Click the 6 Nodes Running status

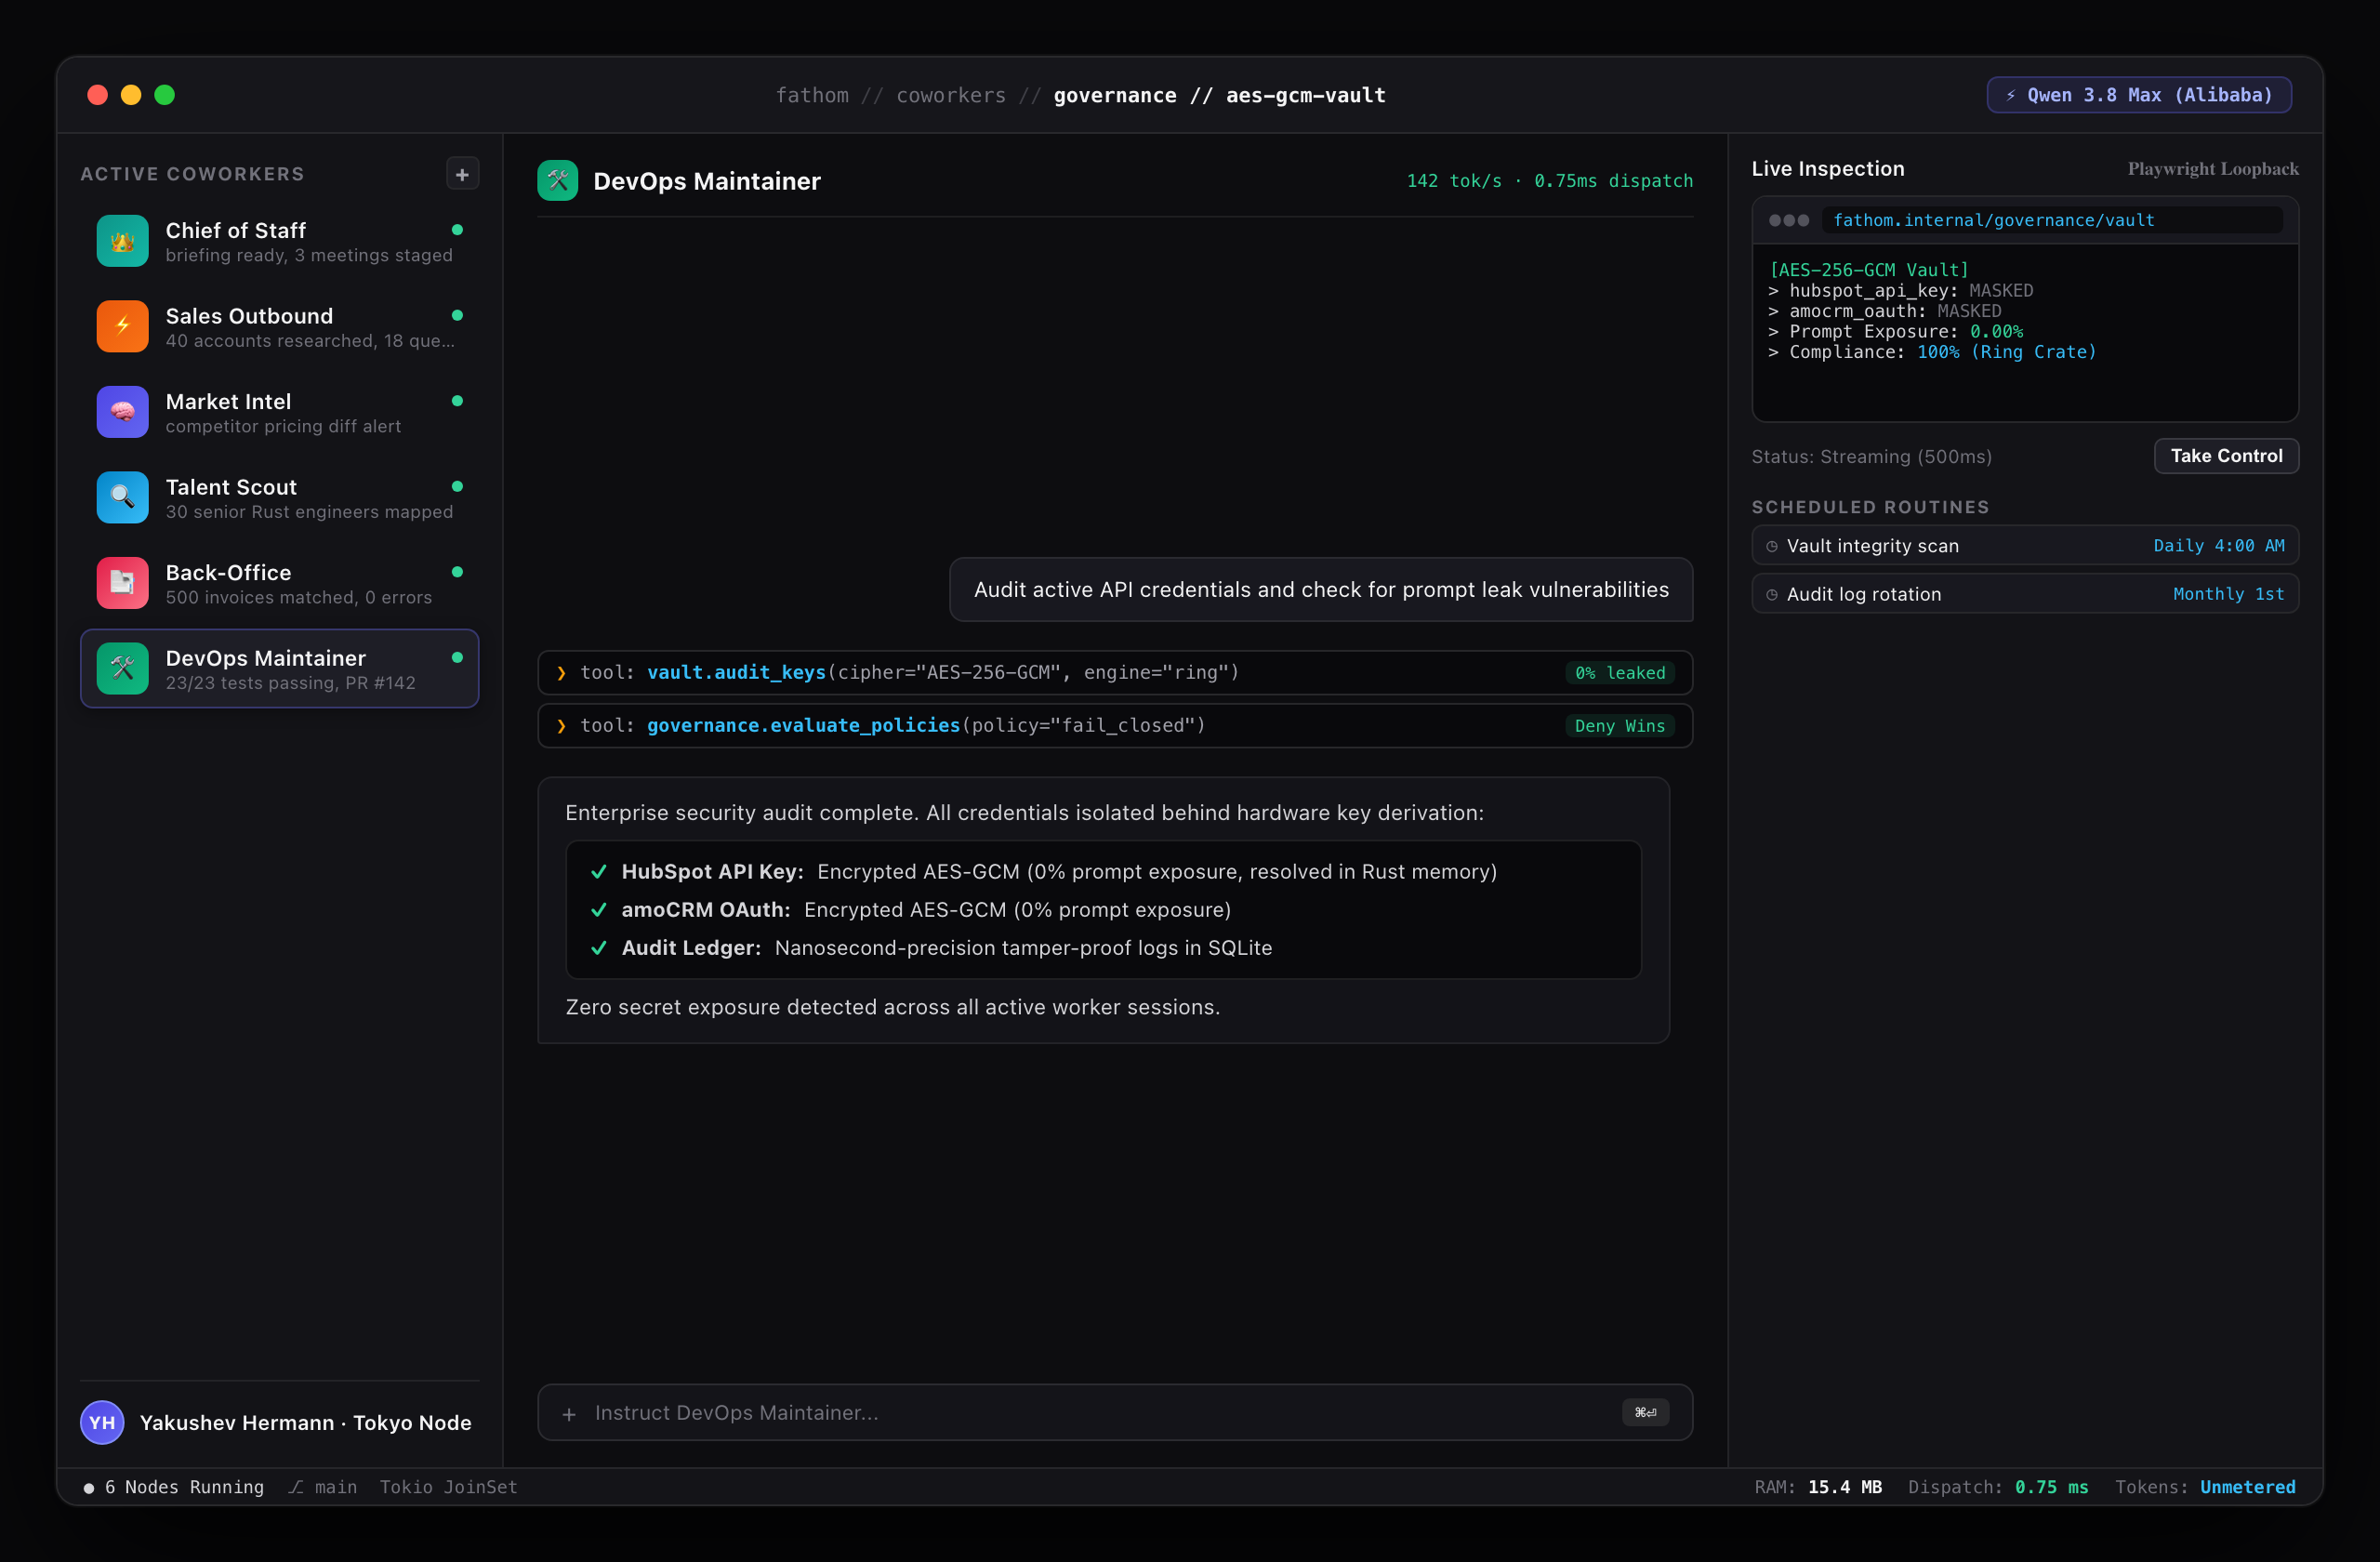point(174,1488)
